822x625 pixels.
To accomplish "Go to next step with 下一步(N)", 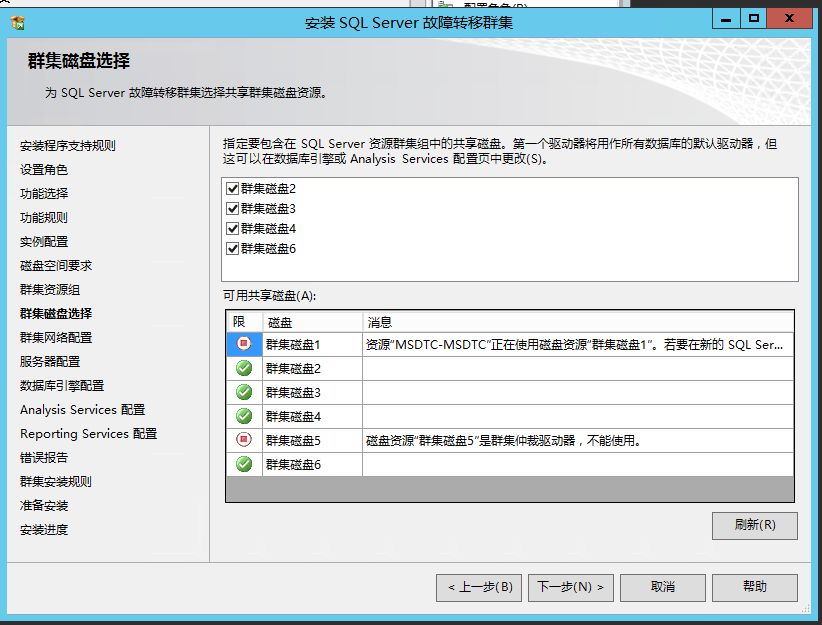I will (x=570, y=587).
